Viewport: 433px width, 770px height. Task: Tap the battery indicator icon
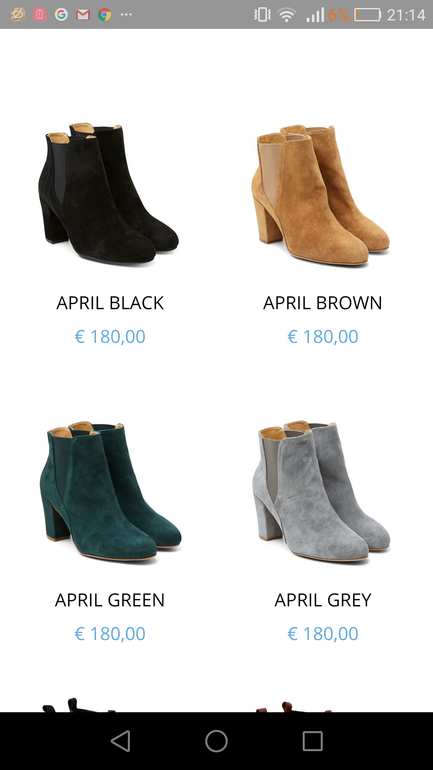368,15
